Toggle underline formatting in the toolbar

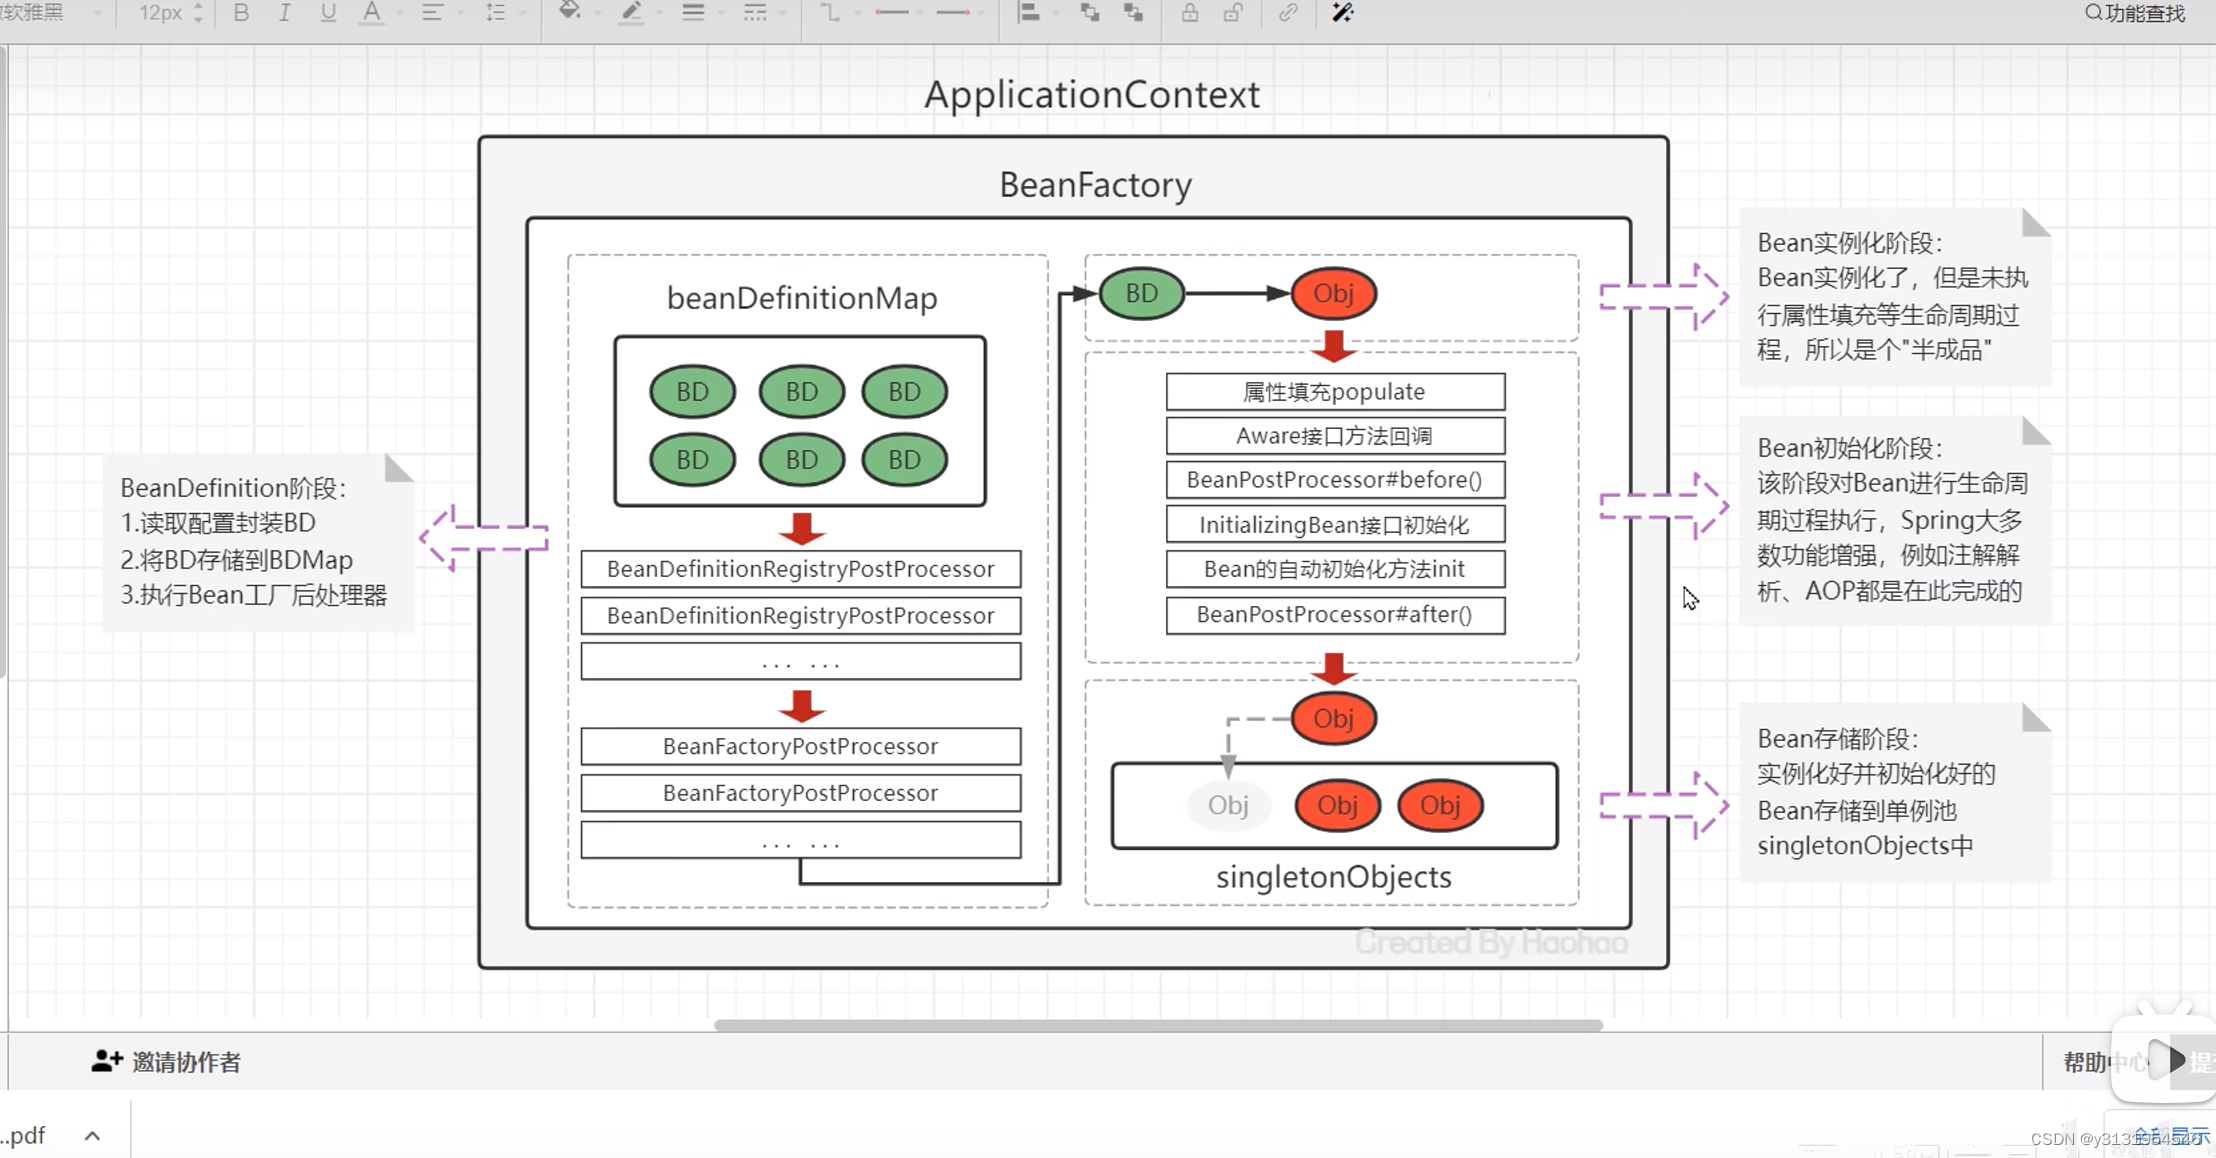click(328, 13)
